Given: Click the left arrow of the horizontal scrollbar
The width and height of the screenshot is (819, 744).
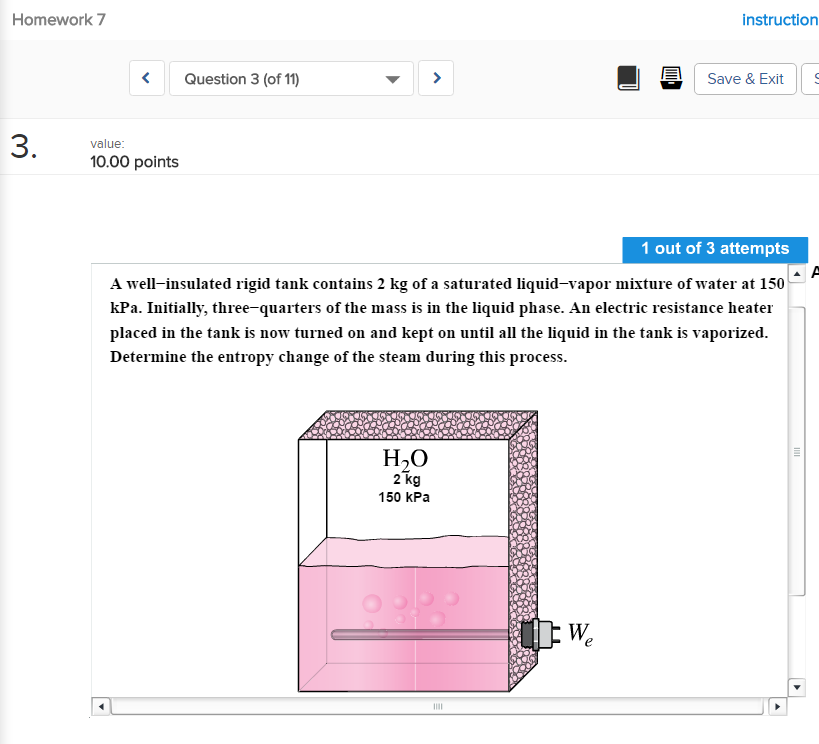Looking at the screenshot, I should 100,706.
